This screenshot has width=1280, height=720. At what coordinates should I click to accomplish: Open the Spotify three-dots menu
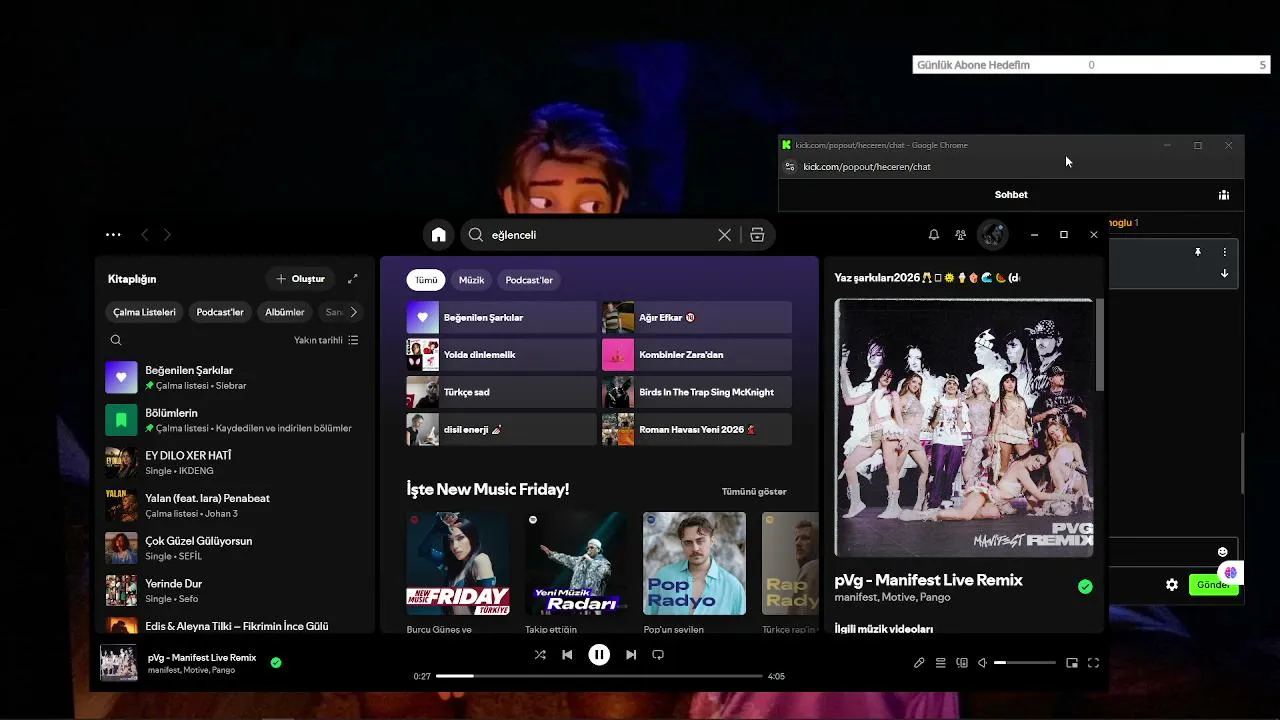click(113, 235)
